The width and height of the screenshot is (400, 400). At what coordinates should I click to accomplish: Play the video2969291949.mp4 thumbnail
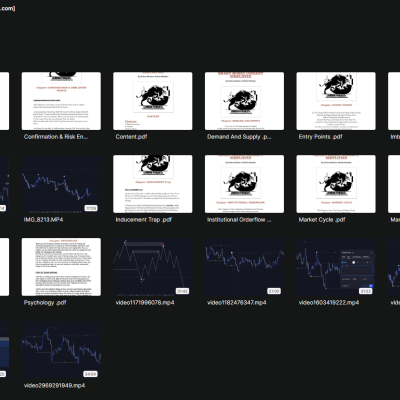click(61, 350)
